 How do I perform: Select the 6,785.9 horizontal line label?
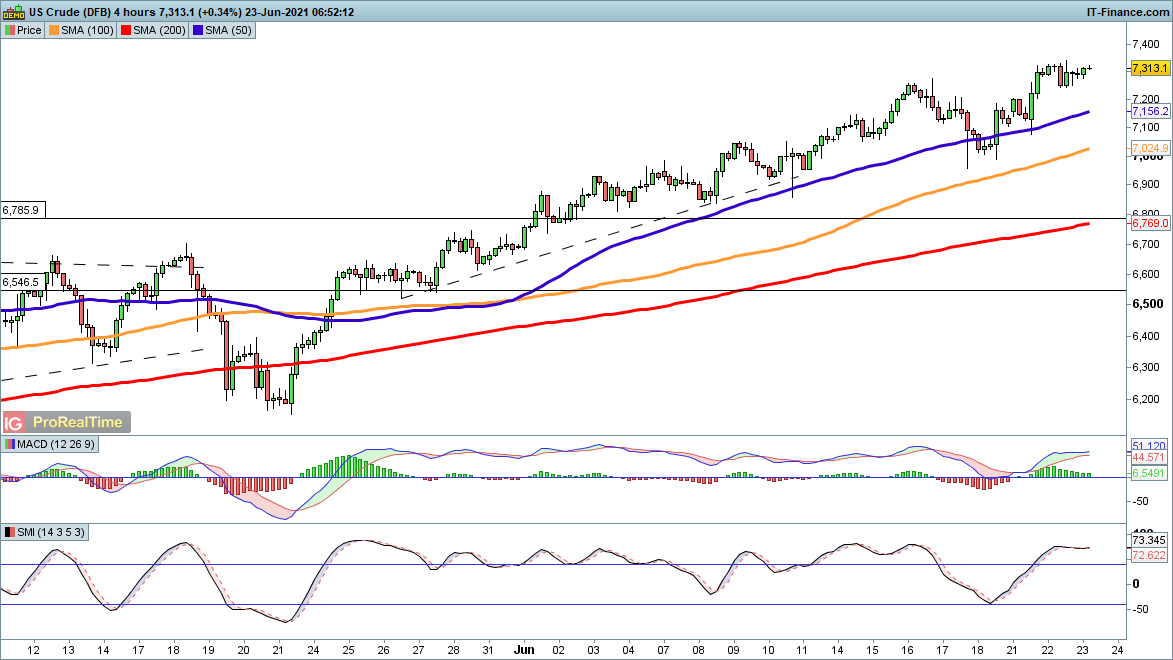21,211
